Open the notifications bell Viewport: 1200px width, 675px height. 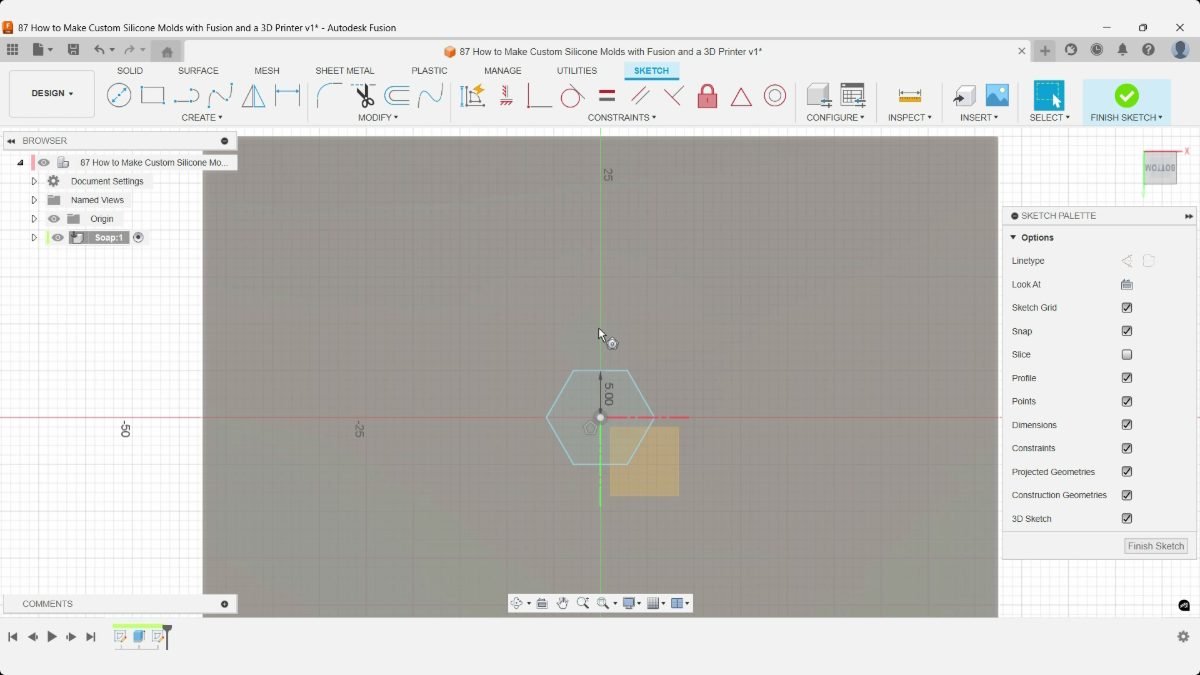tap(1123, 50)
